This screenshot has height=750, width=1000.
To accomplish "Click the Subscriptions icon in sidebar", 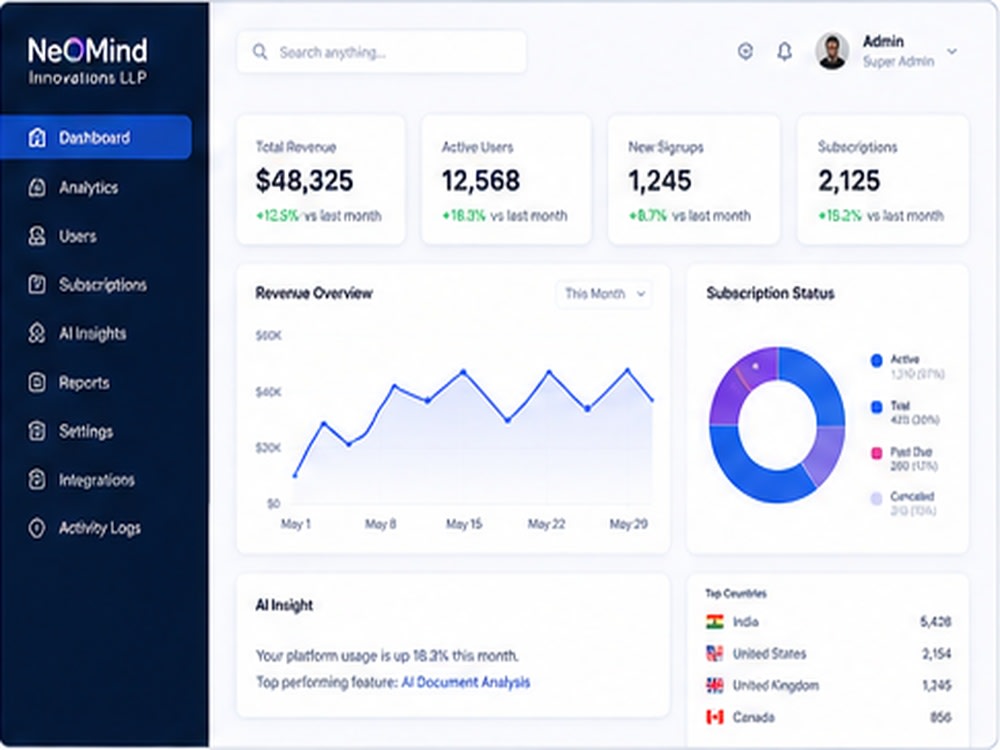I will [37, 284].
